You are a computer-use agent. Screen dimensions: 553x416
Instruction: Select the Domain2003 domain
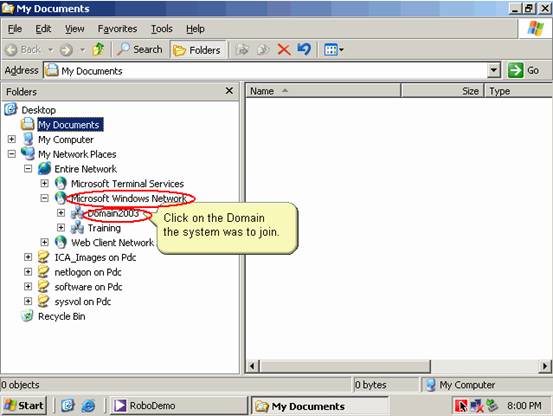(x=113, y=213)
